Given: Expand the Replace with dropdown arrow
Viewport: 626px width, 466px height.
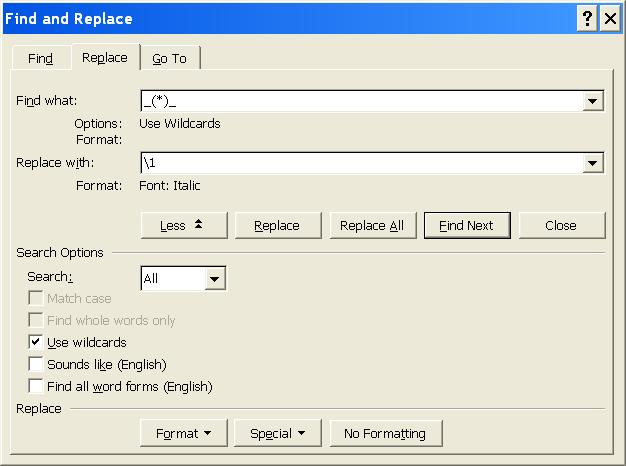Looking at the screenshot, I should tap(594, 163).
